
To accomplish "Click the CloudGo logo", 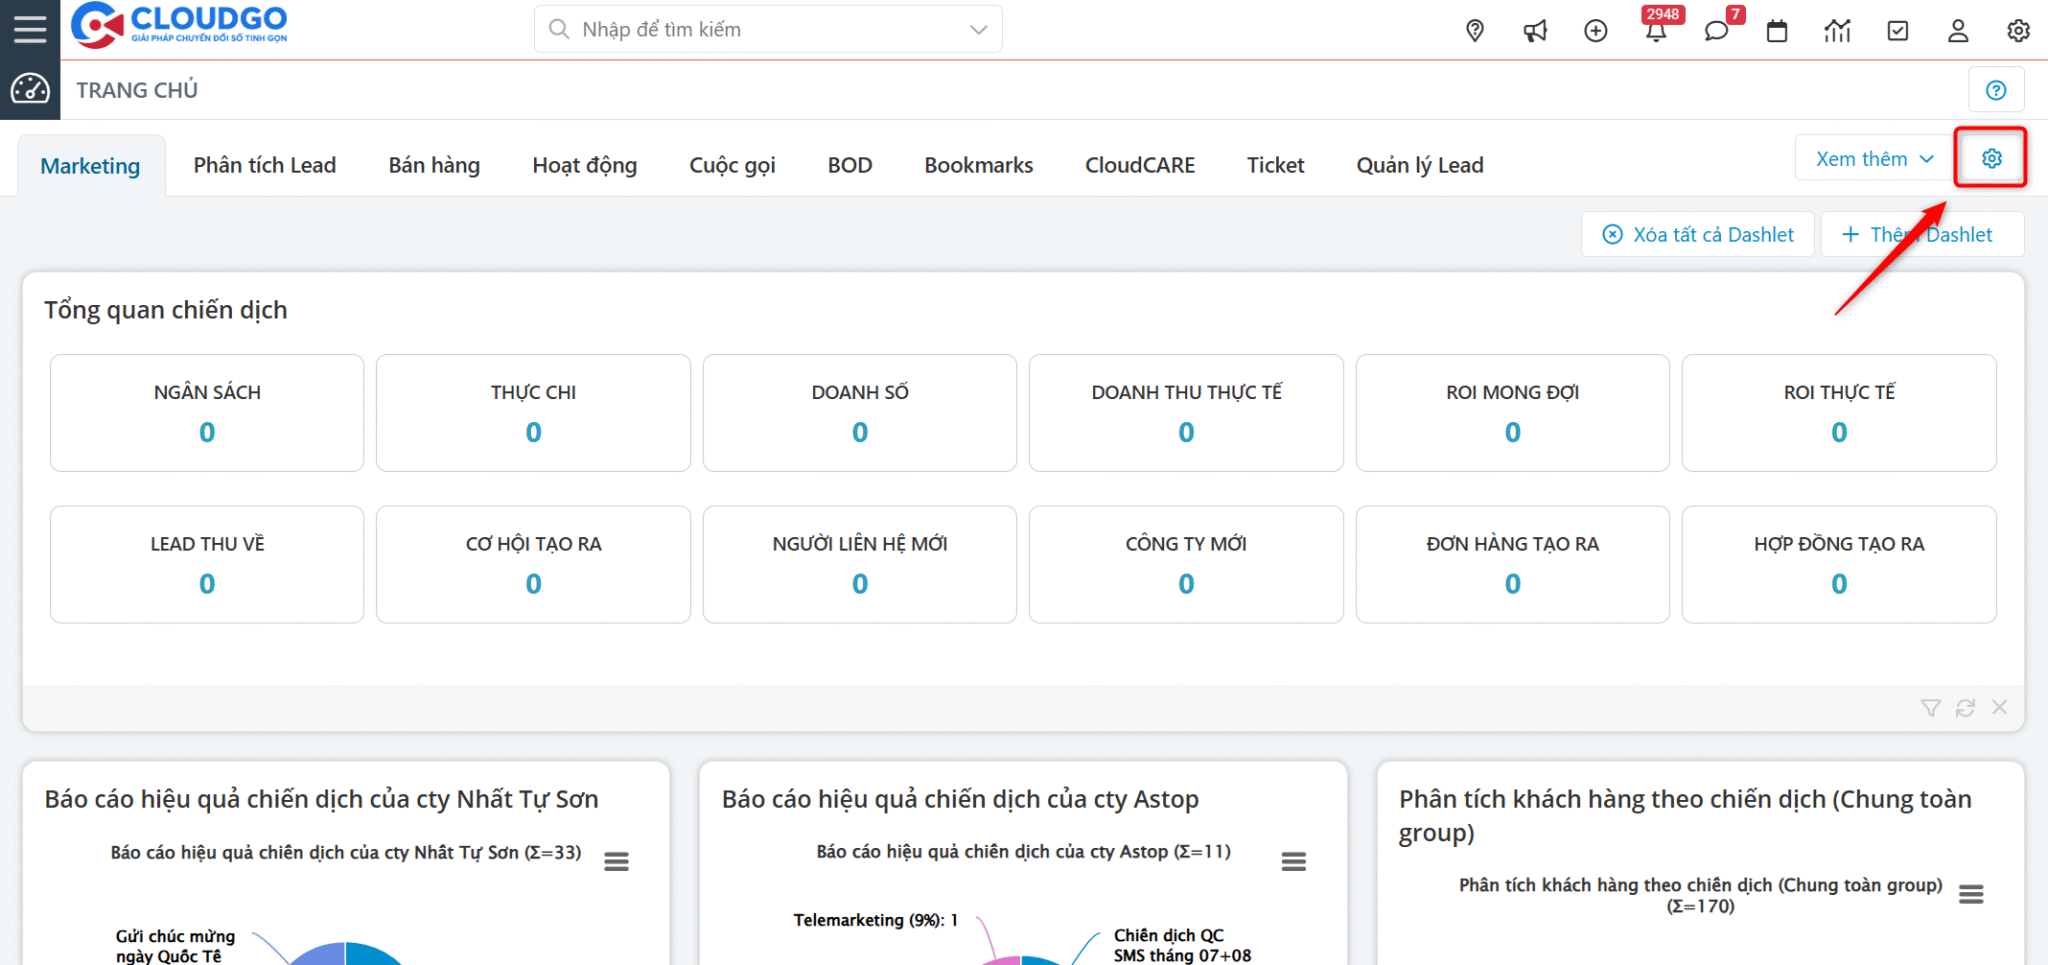I will [x=179, y=25].
